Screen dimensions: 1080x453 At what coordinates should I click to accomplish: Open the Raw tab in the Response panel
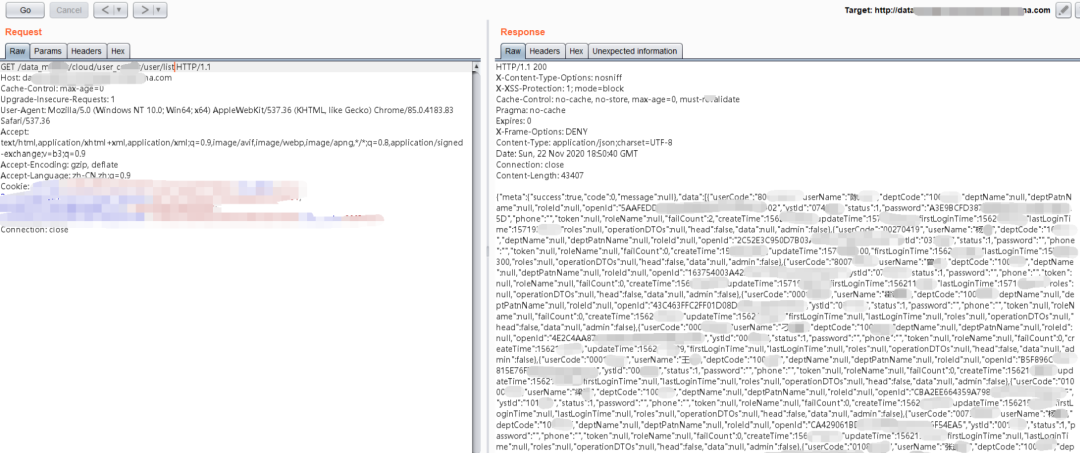coord(512,52)
